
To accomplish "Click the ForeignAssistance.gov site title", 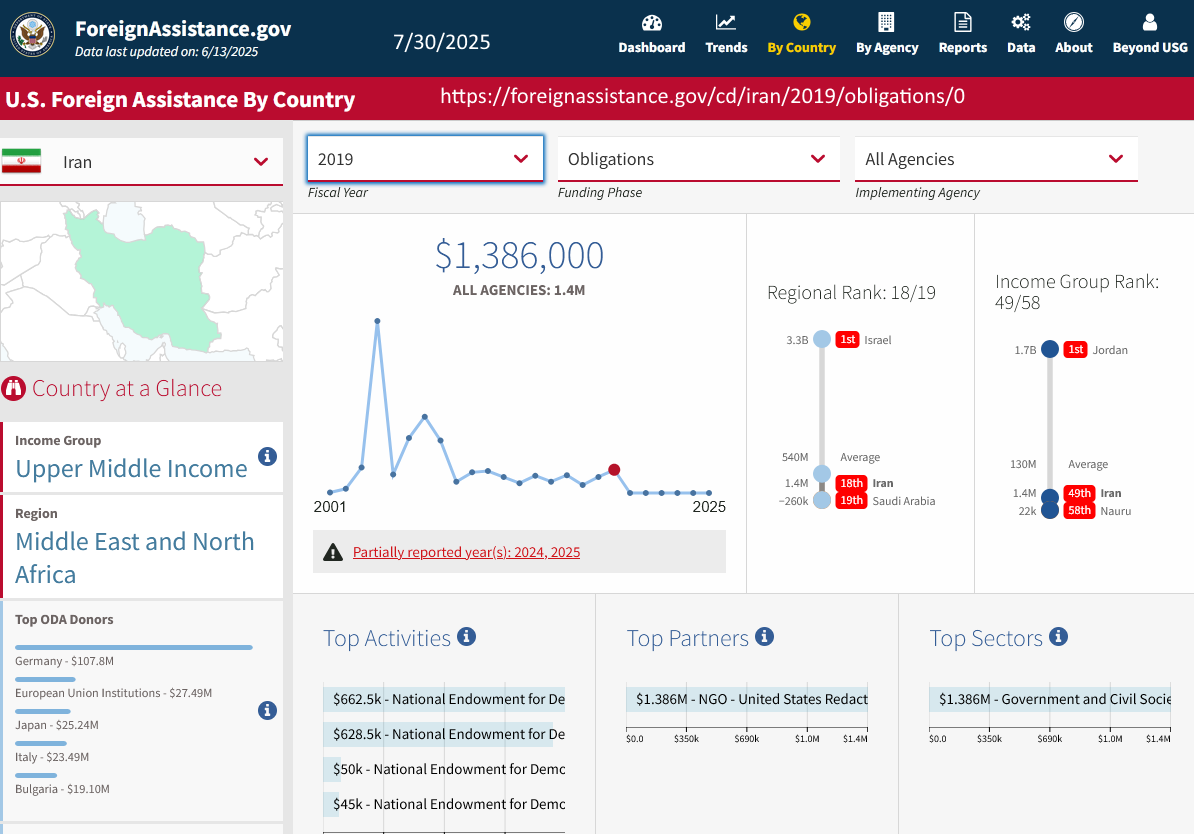I will tap(183, 29).
